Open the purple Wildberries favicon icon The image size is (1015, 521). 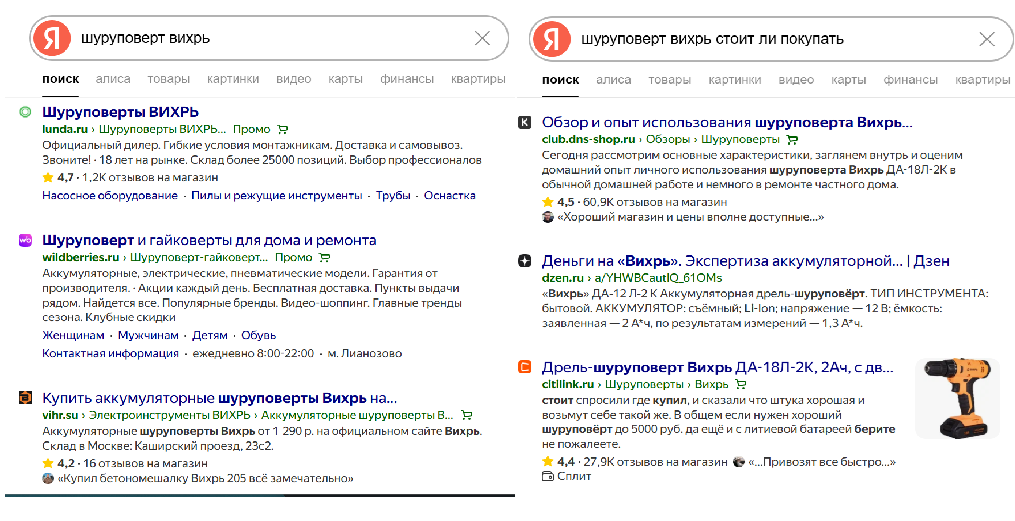pyautogui.click(x=25, y=240)
